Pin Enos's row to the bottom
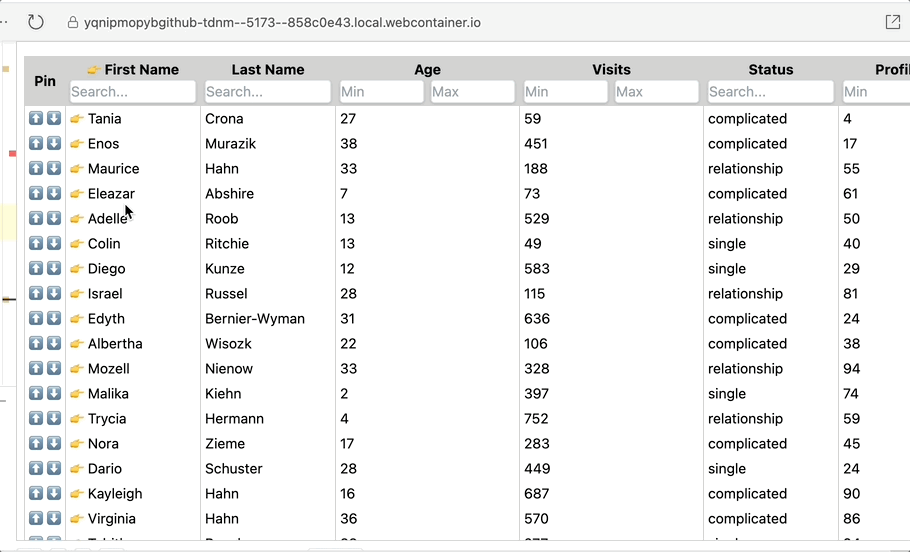This screenshot has height=552, width=910. coord(54,143)
